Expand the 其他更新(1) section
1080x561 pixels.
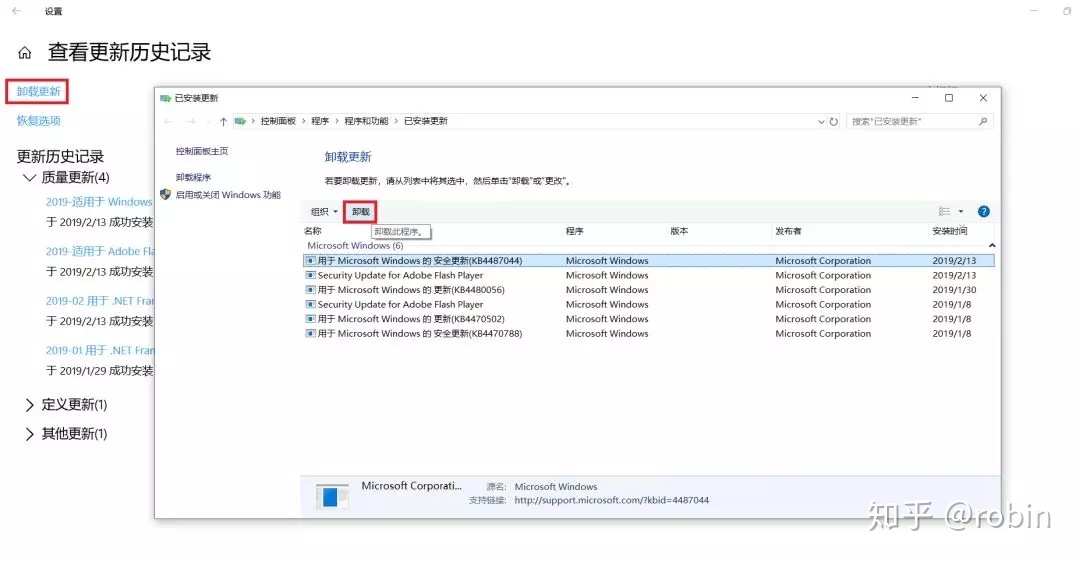click(x=29, y=434)
